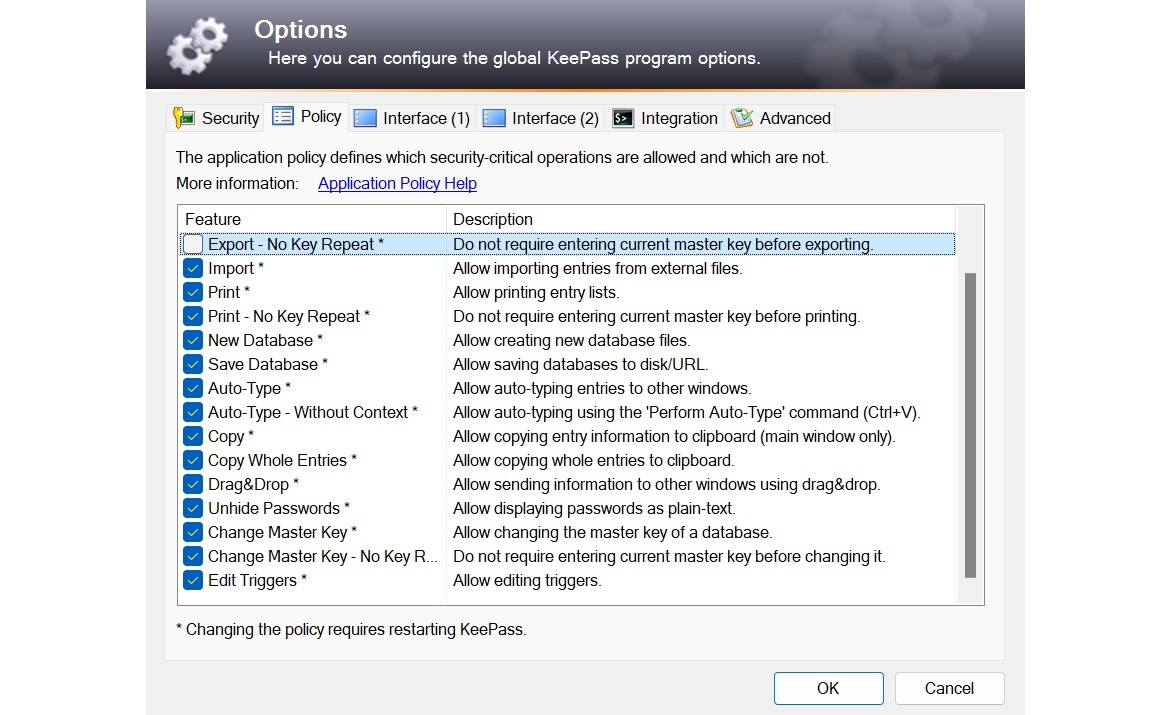Switch to the Interface (1) tab
Screen dimensions: 1170x715
click(x=411, y=117)
